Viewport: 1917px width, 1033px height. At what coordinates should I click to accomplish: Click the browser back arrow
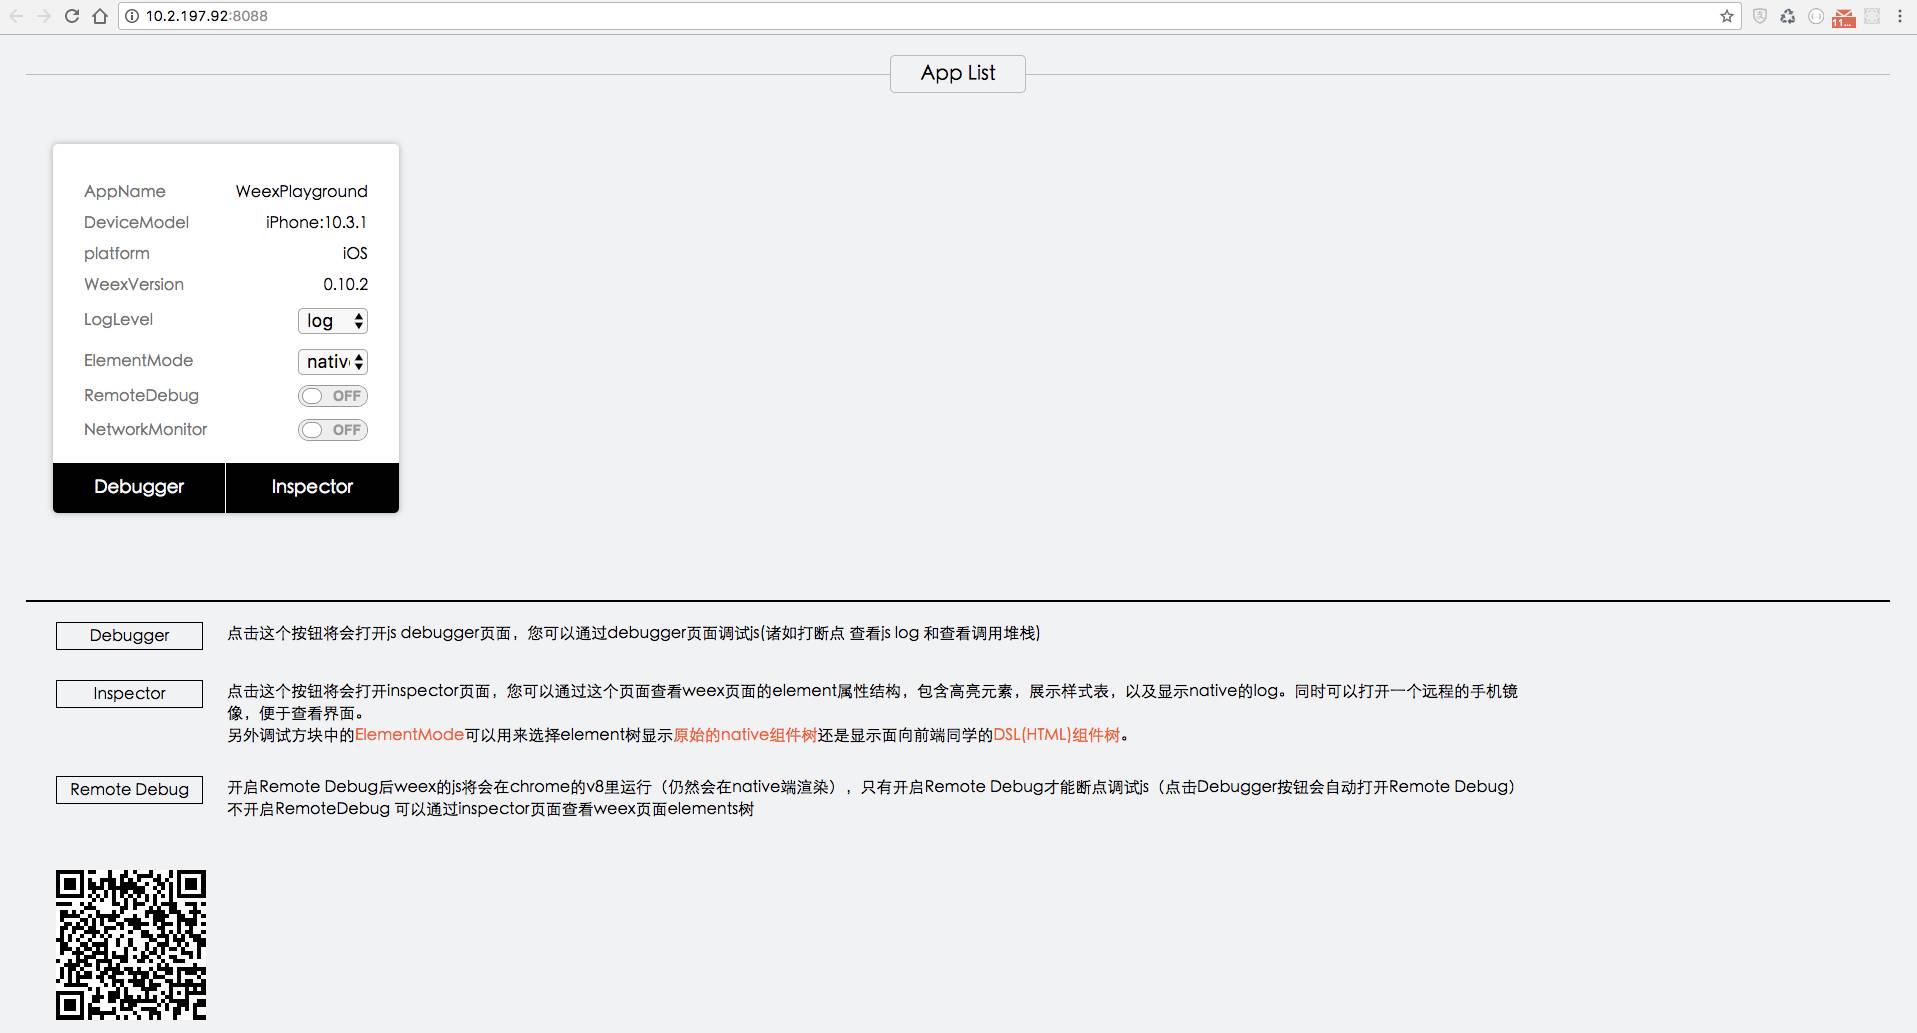17,16
